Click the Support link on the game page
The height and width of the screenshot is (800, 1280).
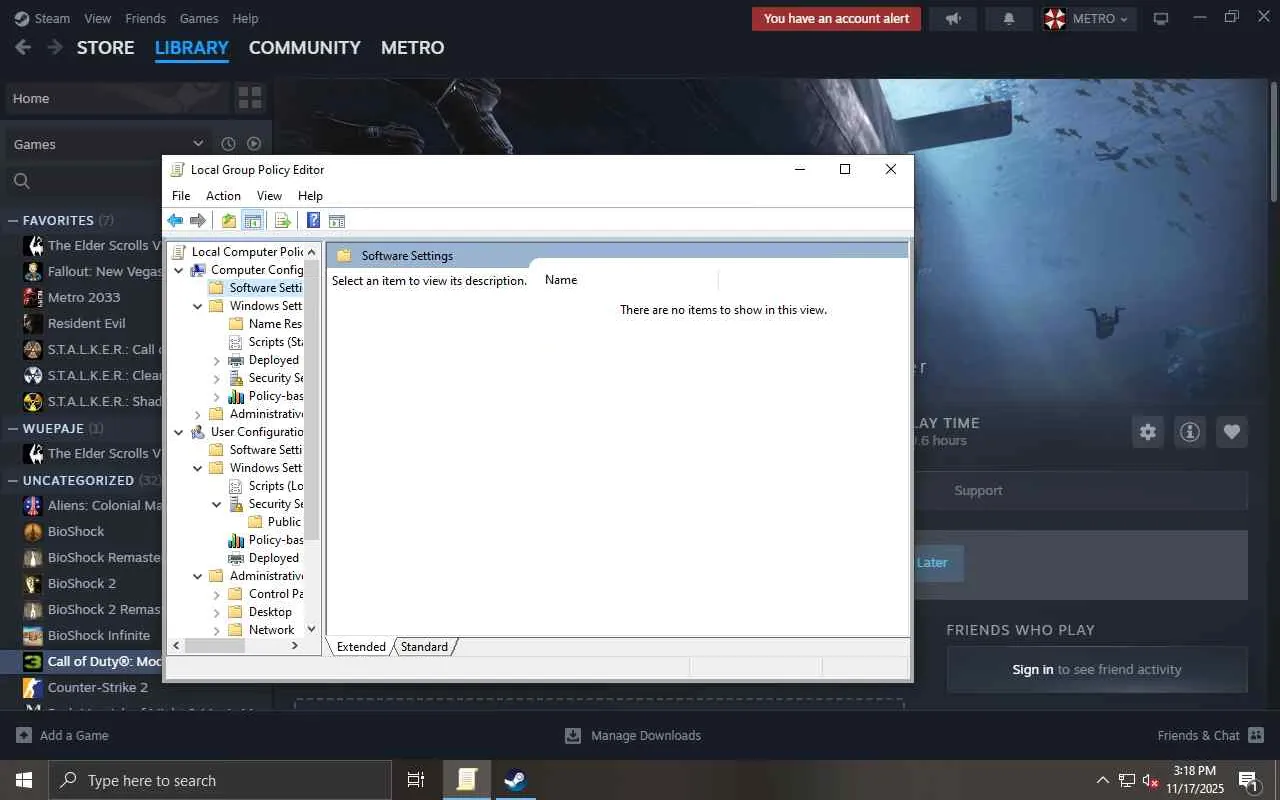(x=978, y=491)
